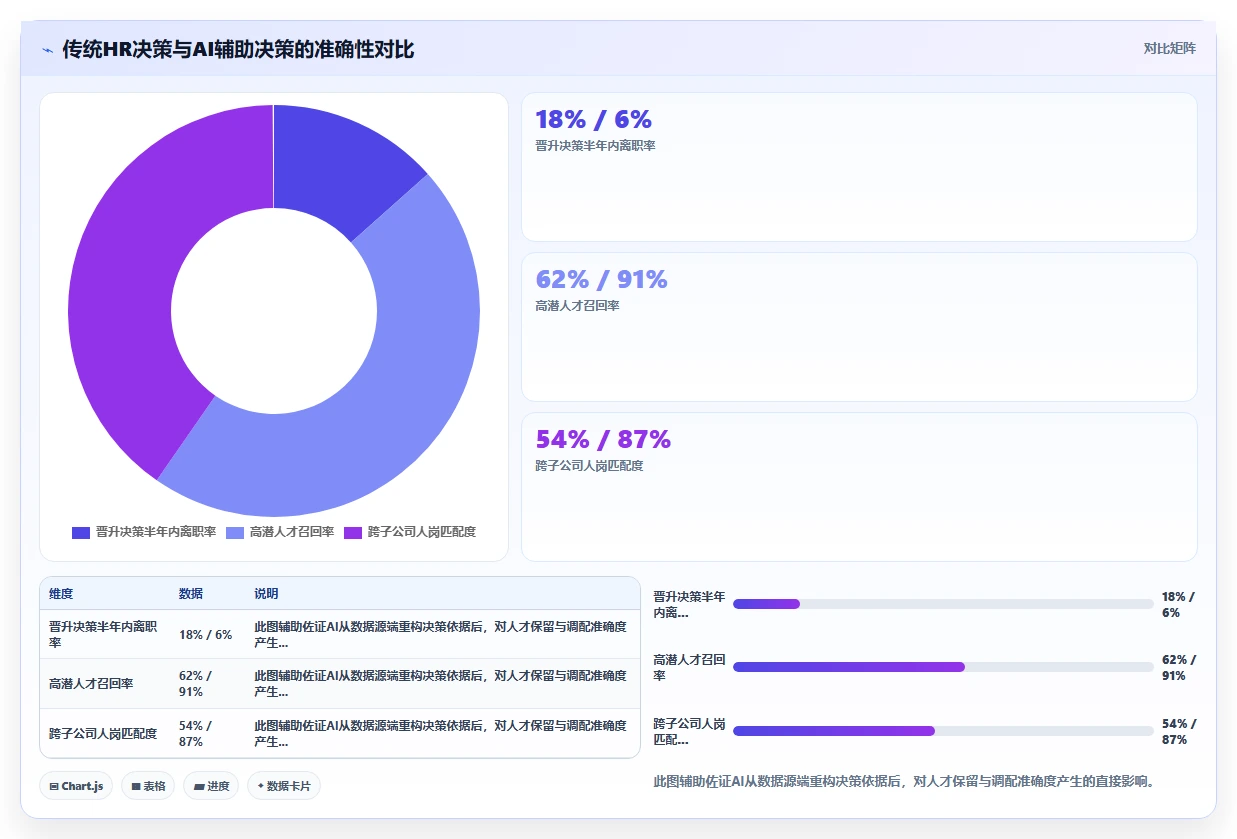Toggle 高潜人才召回率 legend swatch
The image size is (1237, 839).
coord(235,533)
